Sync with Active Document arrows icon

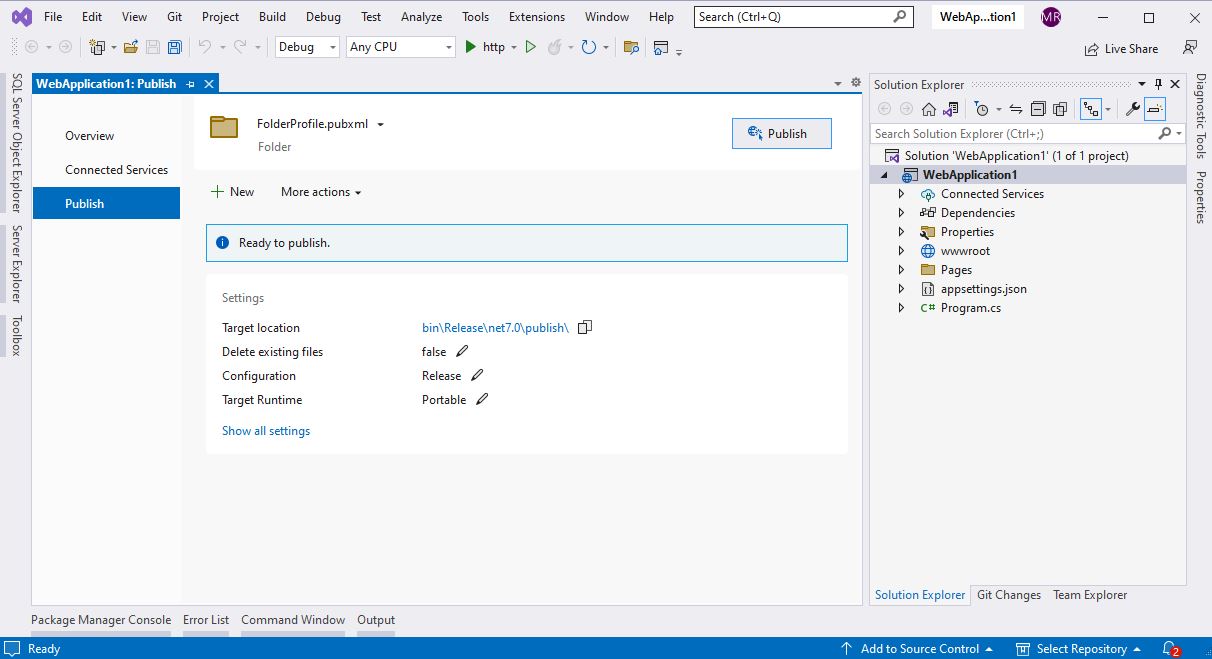(1016, 109)
